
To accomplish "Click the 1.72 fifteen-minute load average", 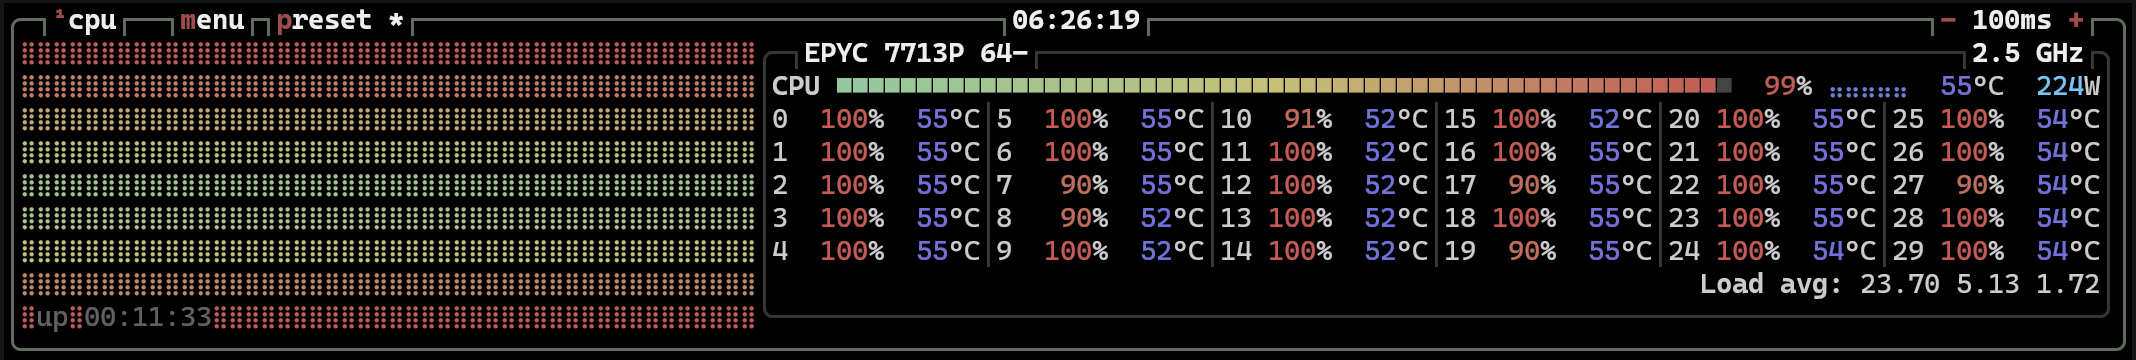I will click(x=2068, y=284).
